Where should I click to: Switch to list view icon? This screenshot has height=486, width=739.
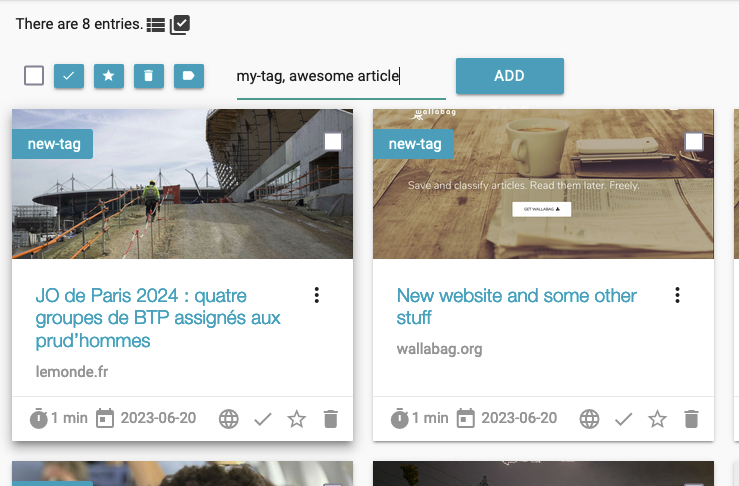click(x=156, y=25)
